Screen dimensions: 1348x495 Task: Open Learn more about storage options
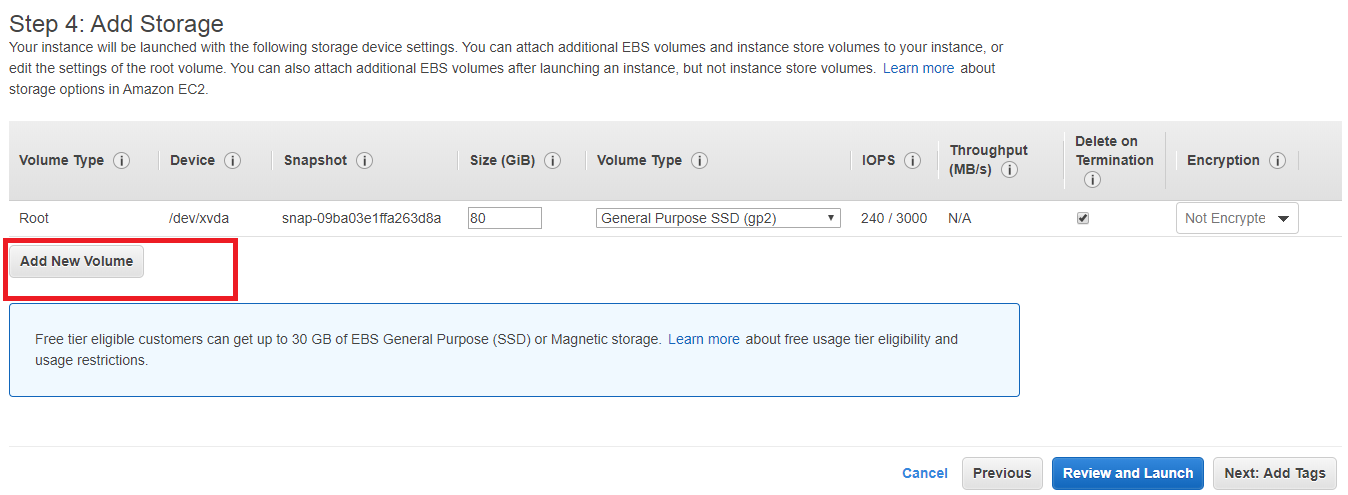(x=918, y=68)
